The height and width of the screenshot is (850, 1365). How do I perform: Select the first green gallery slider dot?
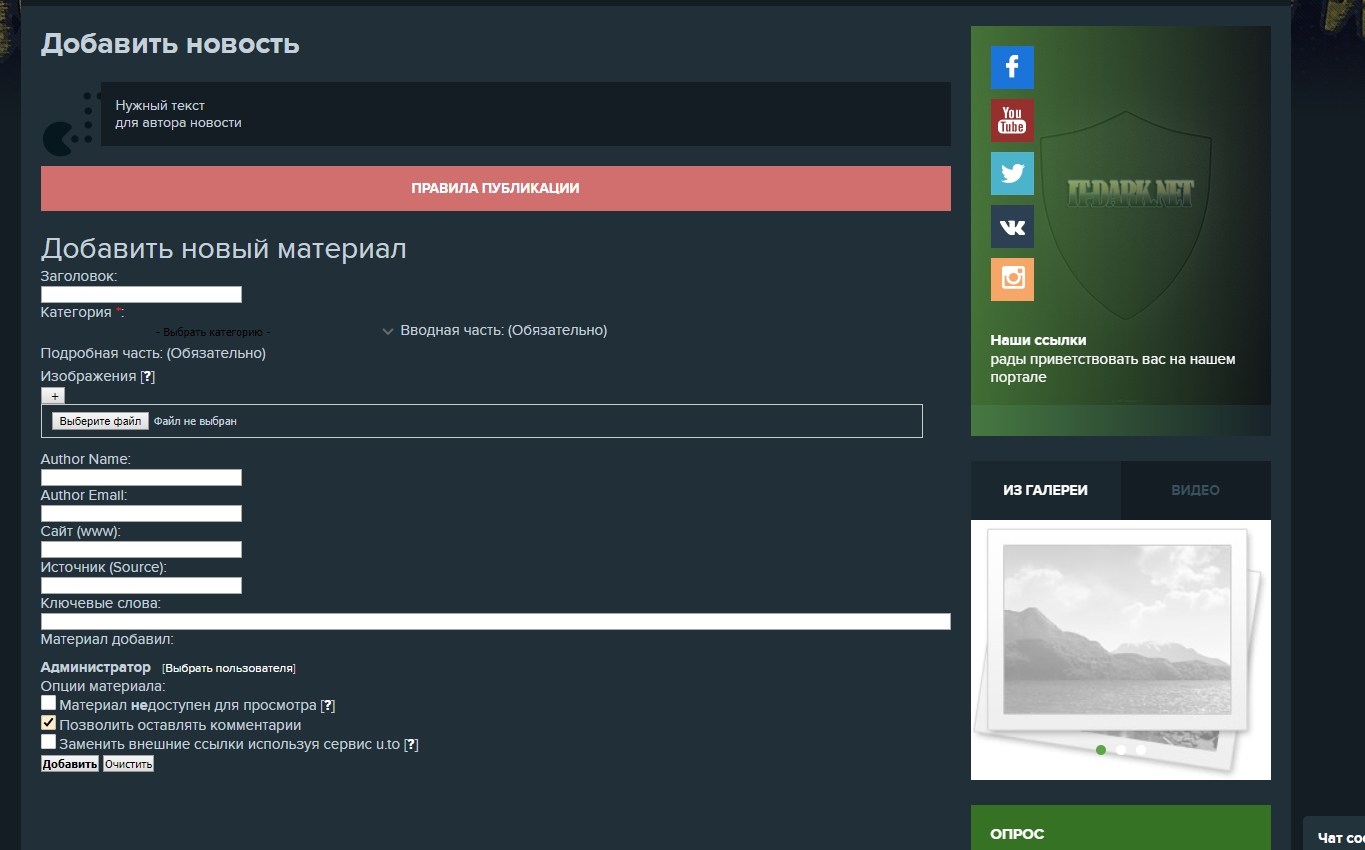click(x=1101, y=750)
